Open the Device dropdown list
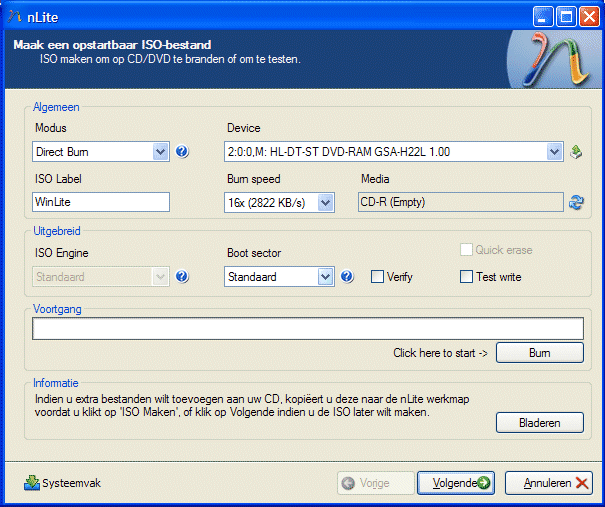Viewport: 605px width, 507px height. coord(394,152)
